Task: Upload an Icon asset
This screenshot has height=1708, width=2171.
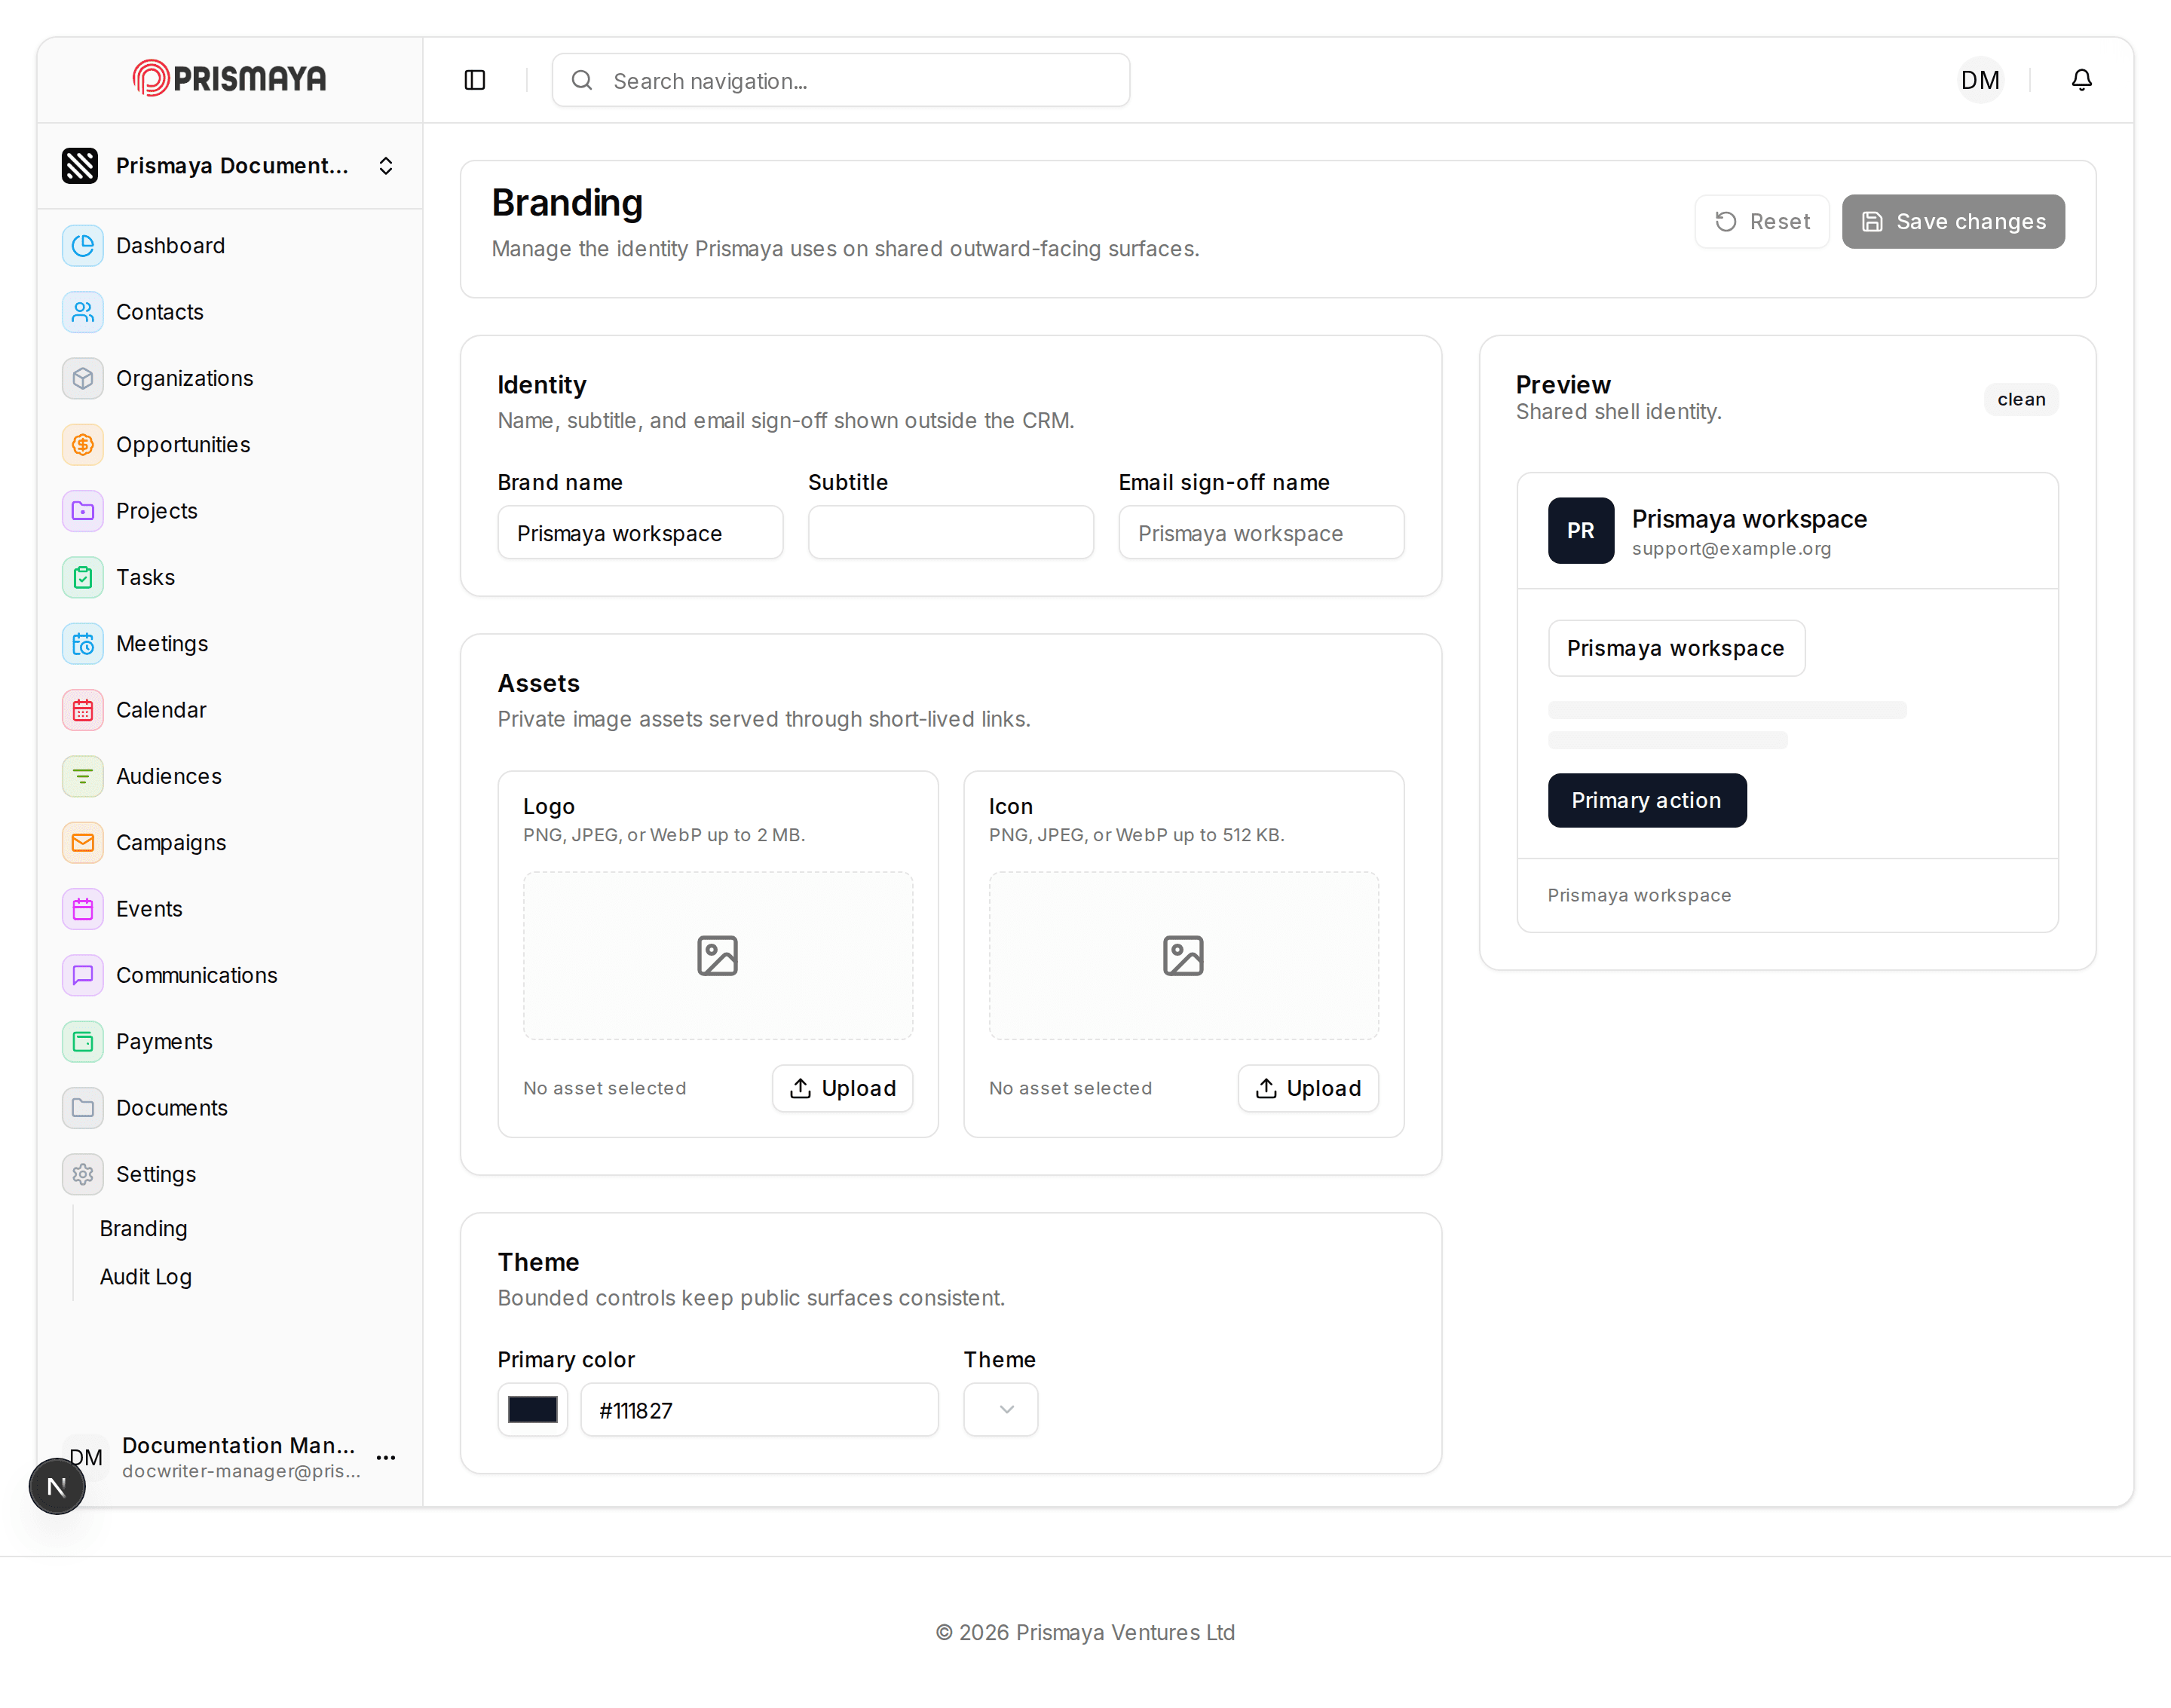Action: pyautogui.click(x=1309, y=1088)
